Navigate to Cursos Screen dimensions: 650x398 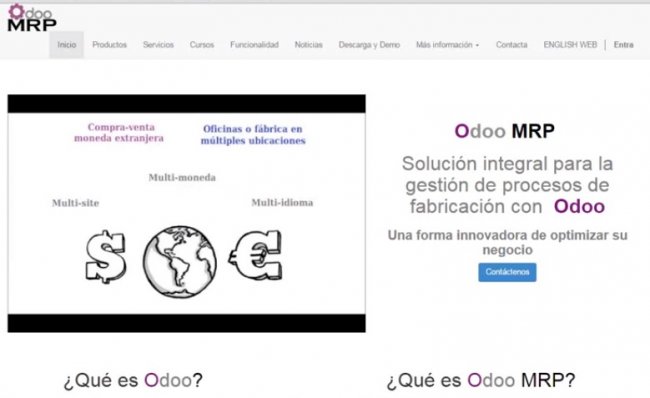tap(202, 45)
